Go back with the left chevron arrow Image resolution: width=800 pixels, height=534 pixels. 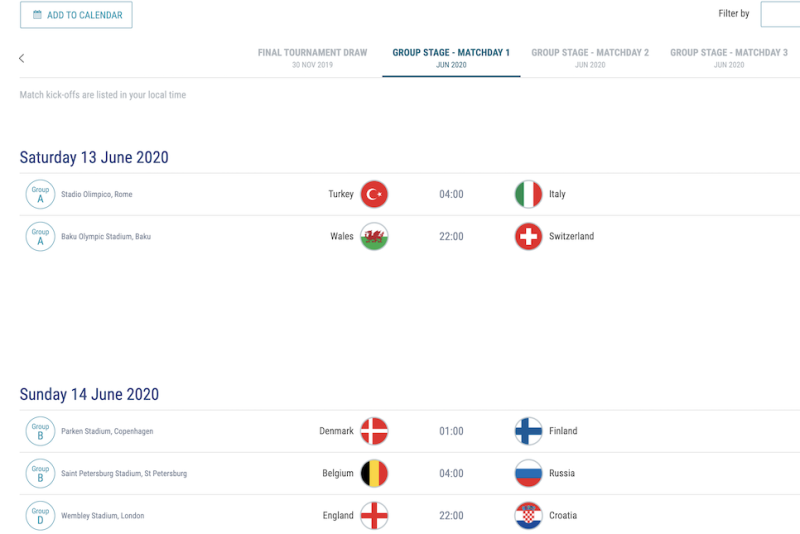point(21,58)
